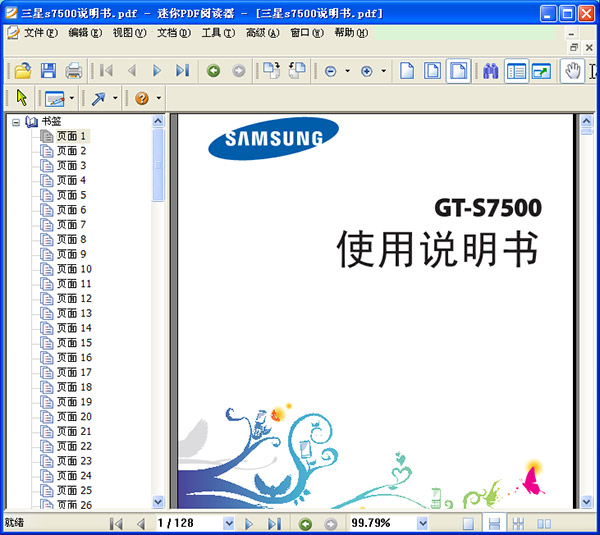Open the 文件(F) menu

[41, 33]
